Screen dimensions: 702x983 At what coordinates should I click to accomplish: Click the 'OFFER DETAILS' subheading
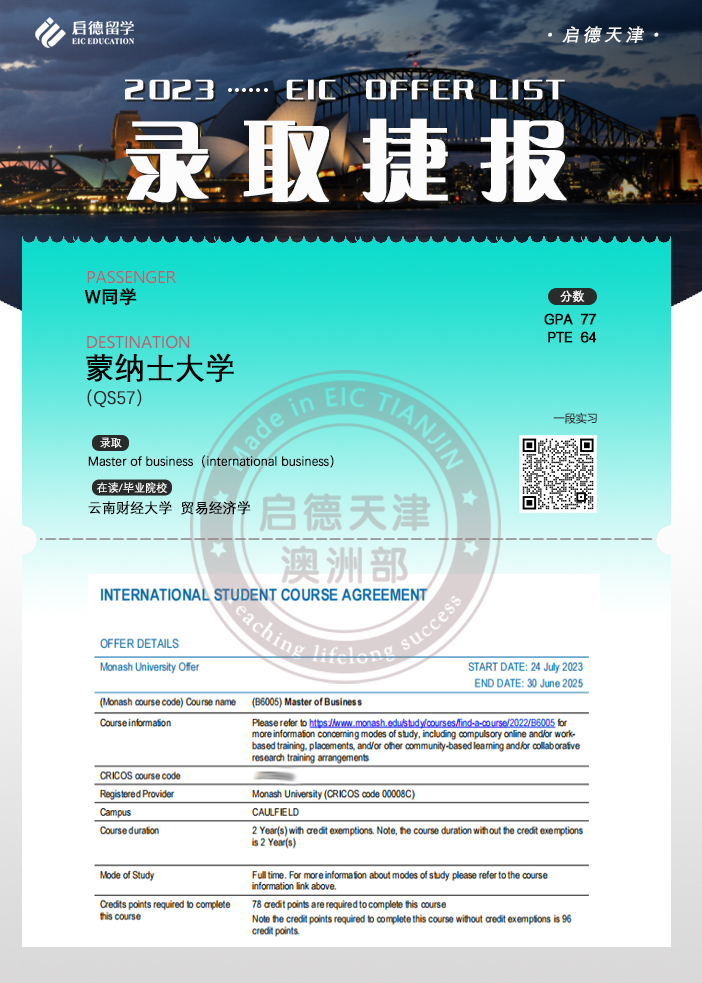click(139, 644)
